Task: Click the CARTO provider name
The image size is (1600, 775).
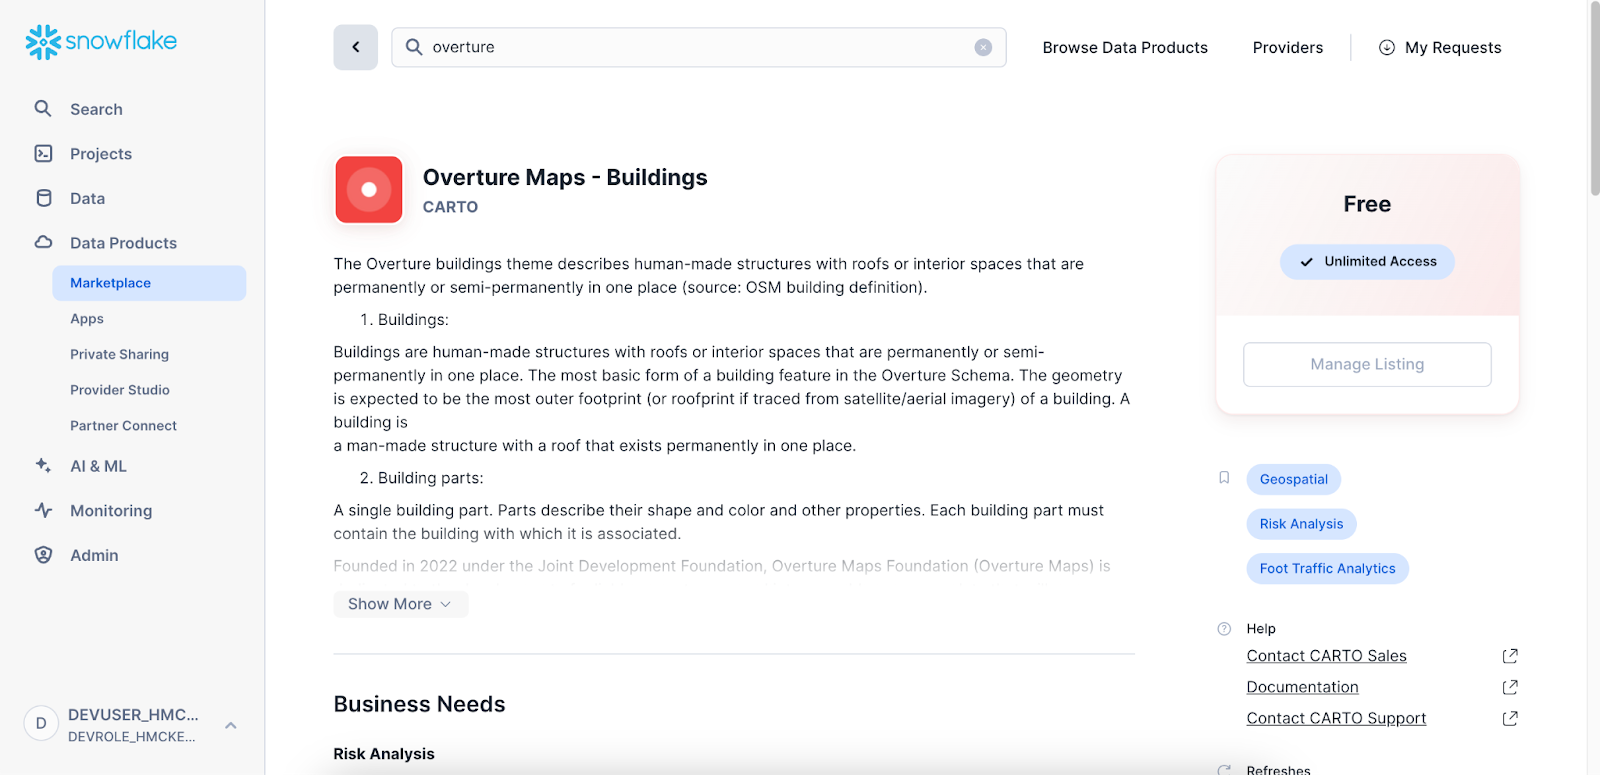Action: coord(450,207)
